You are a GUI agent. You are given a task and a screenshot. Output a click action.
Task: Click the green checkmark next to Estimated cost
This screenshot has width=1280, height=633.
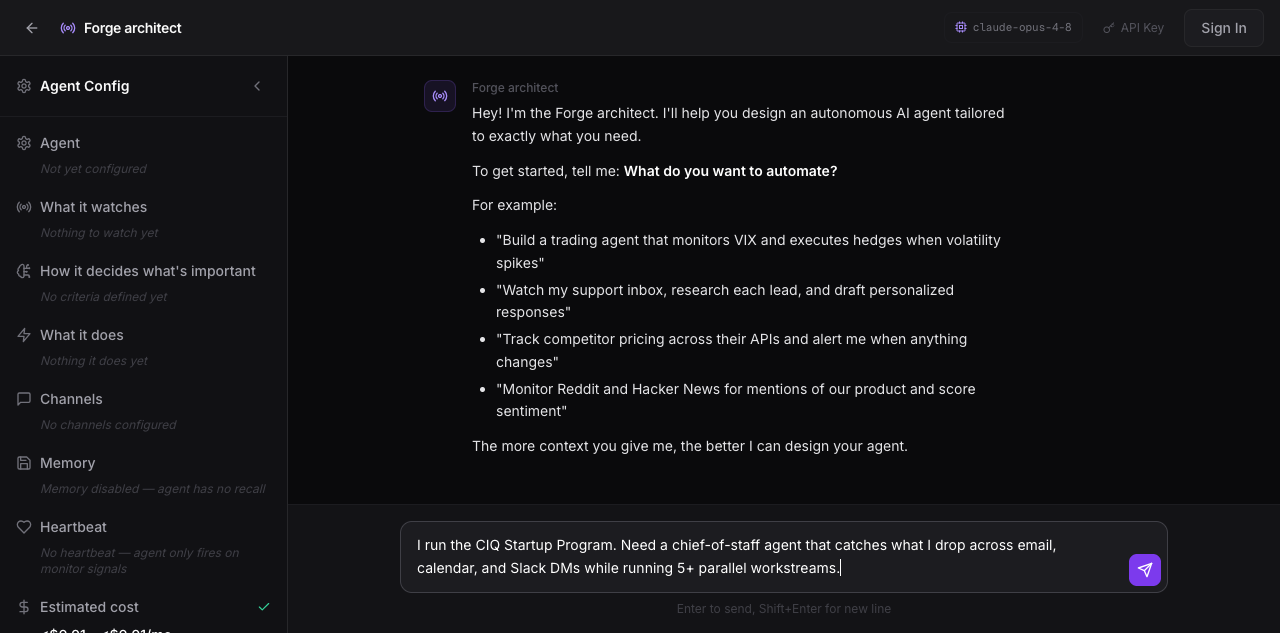point(264,607)
